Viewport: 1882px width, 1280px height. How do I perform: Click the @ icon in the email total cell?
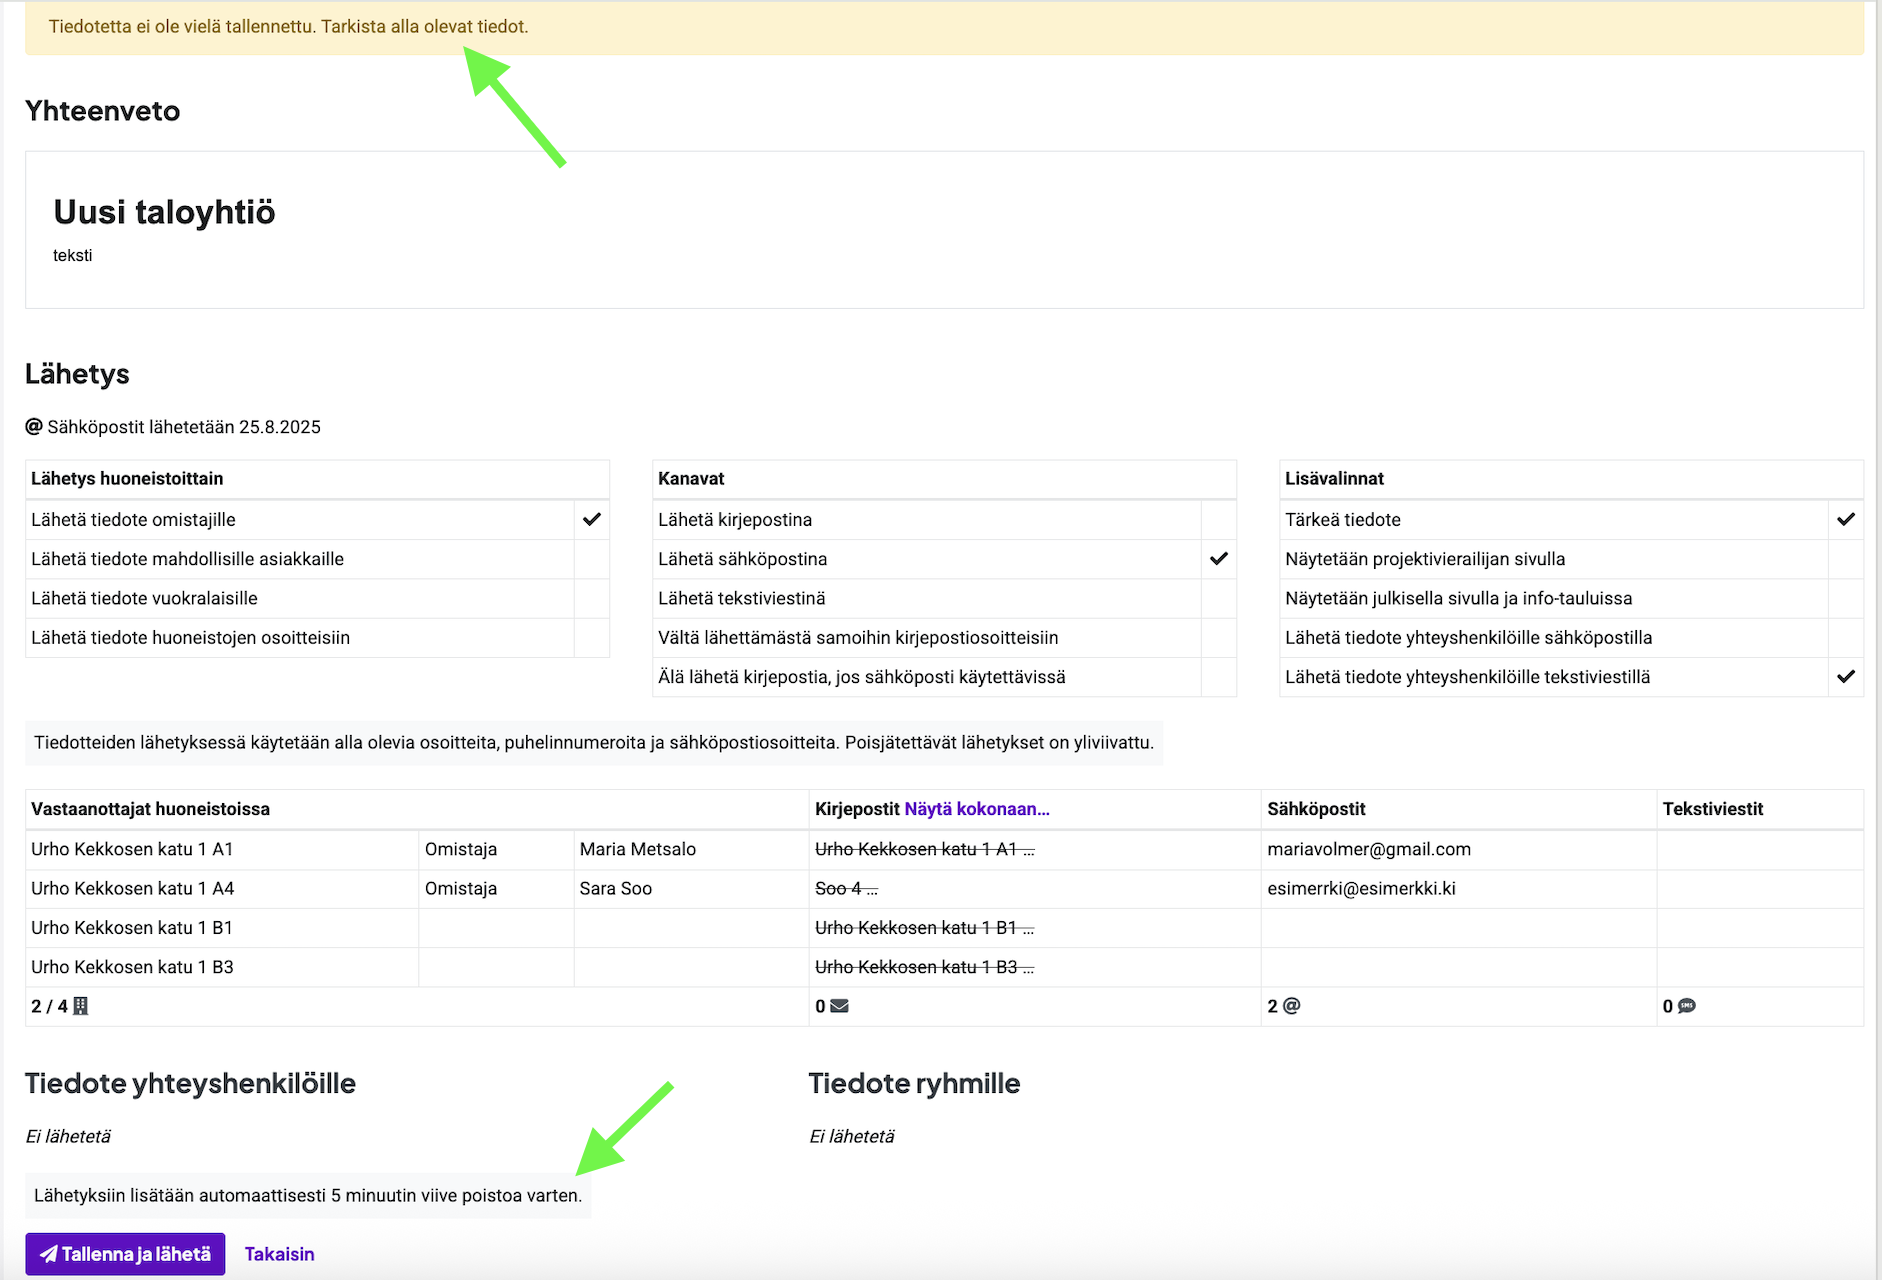tap(1291, 1006)
